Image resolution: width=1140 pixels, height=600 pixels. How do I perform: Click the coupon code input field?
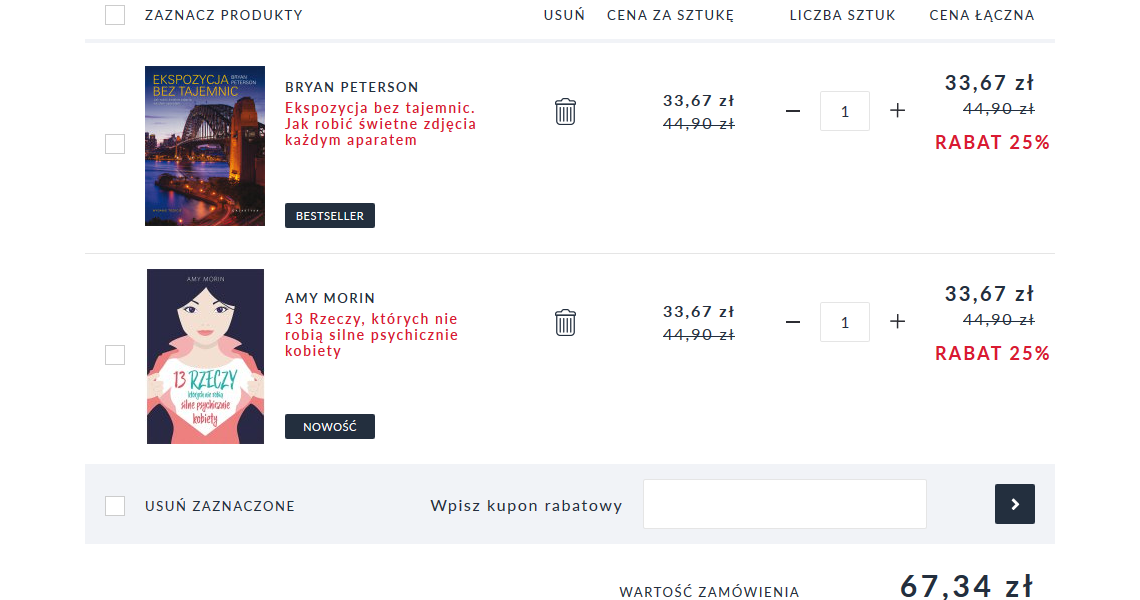coord(784,504)
